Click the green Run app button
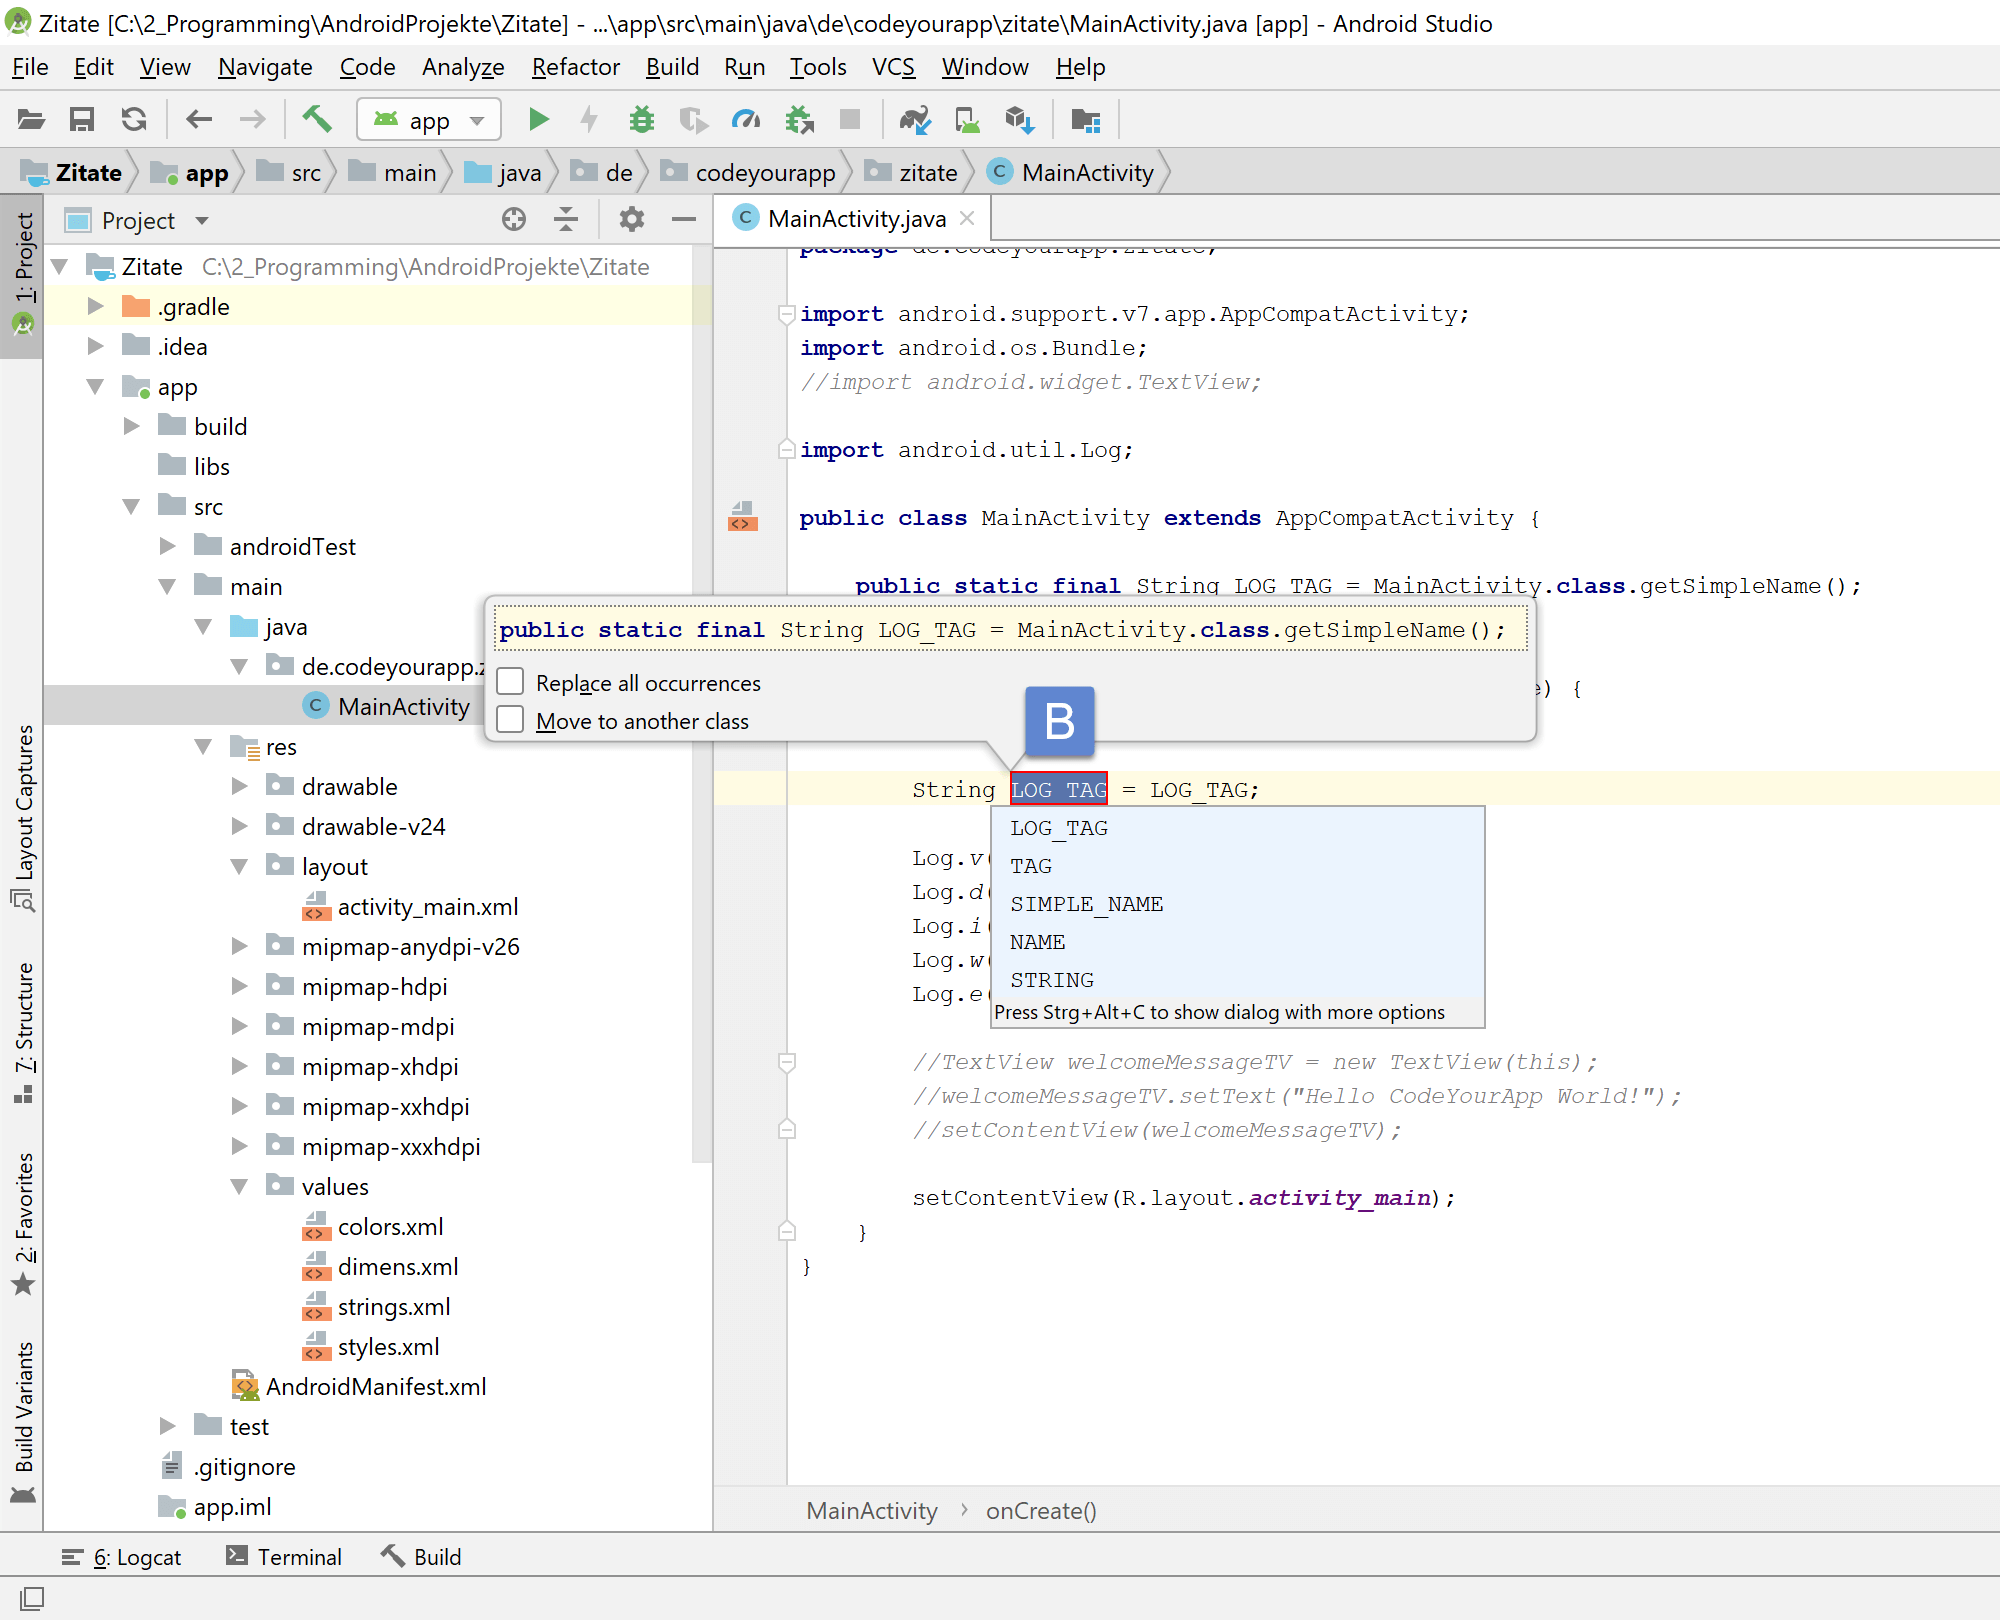The height and width of the screenshot is (1620, 2000). (539, 120)
